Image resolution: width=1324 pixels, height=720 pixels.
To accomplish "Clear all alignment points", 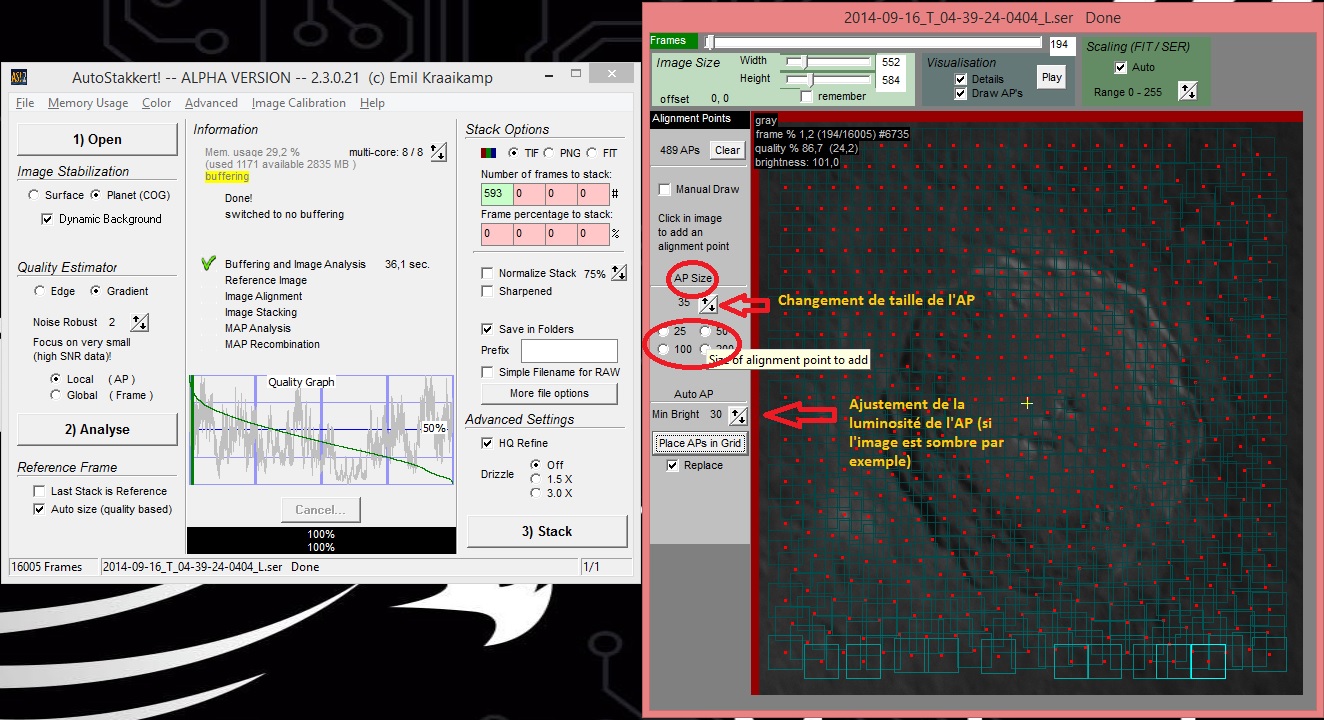I will coord(728,150).
